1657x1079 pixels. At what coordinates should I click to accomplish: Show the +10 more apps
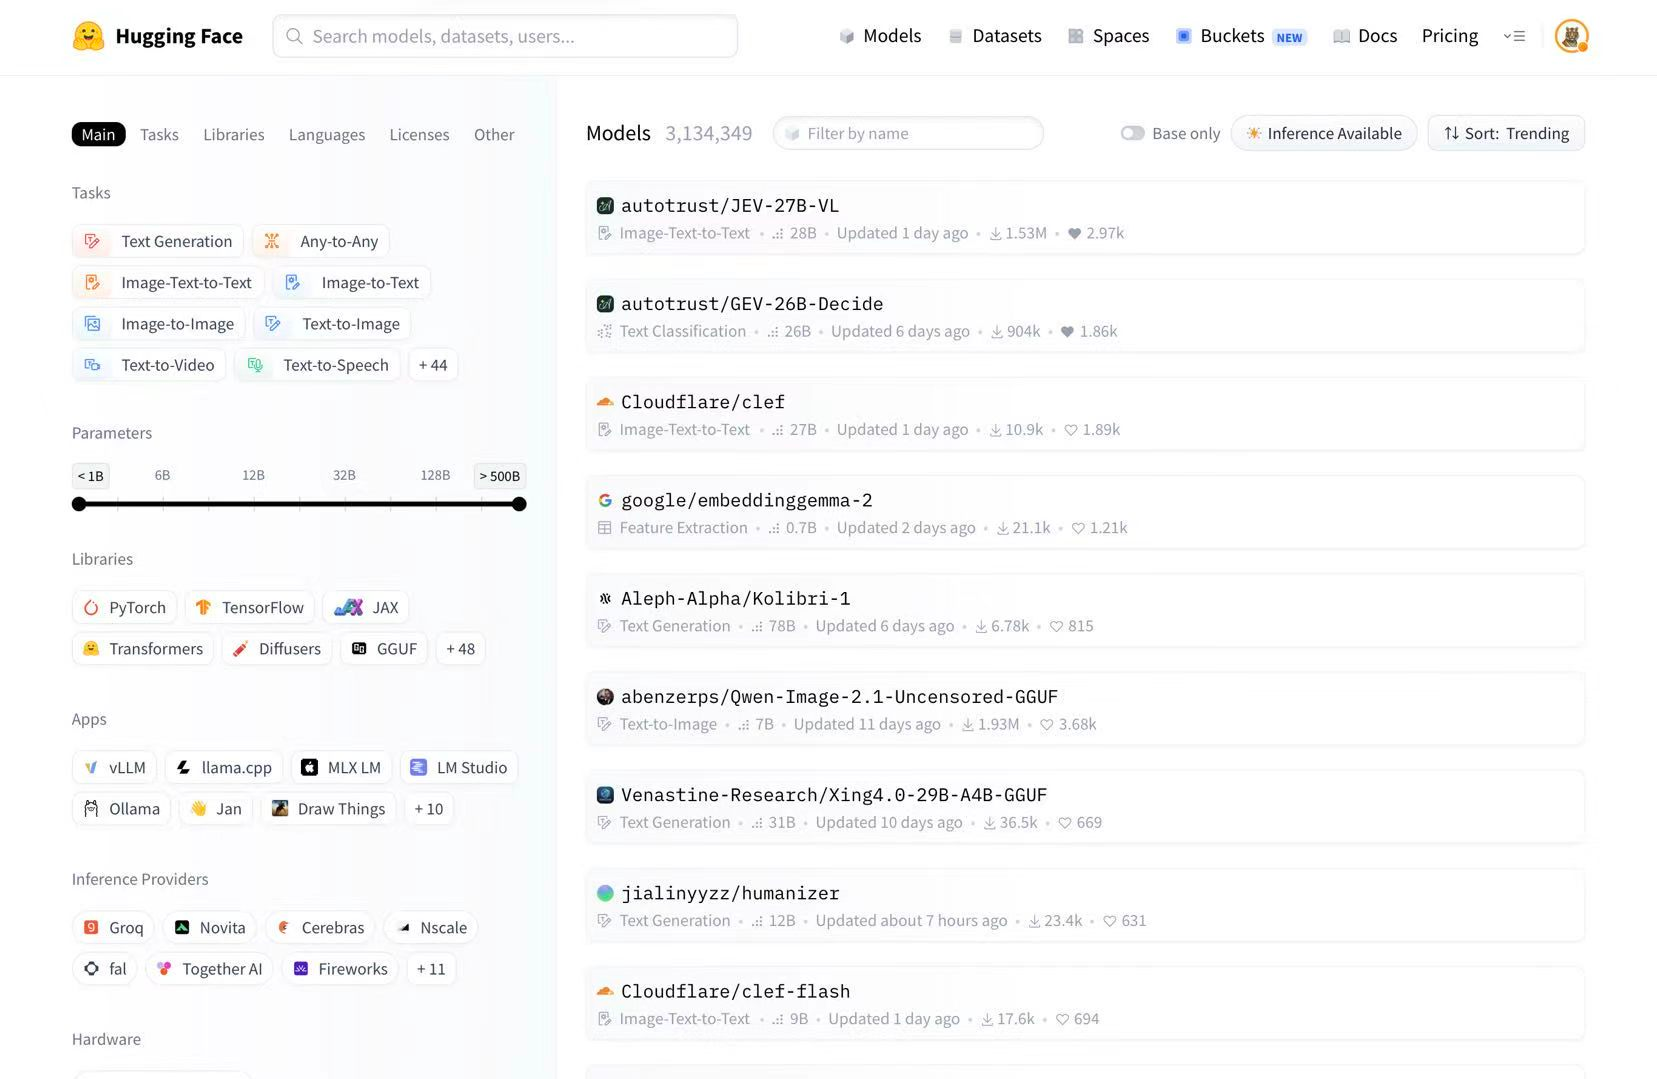tap(428, 809)
